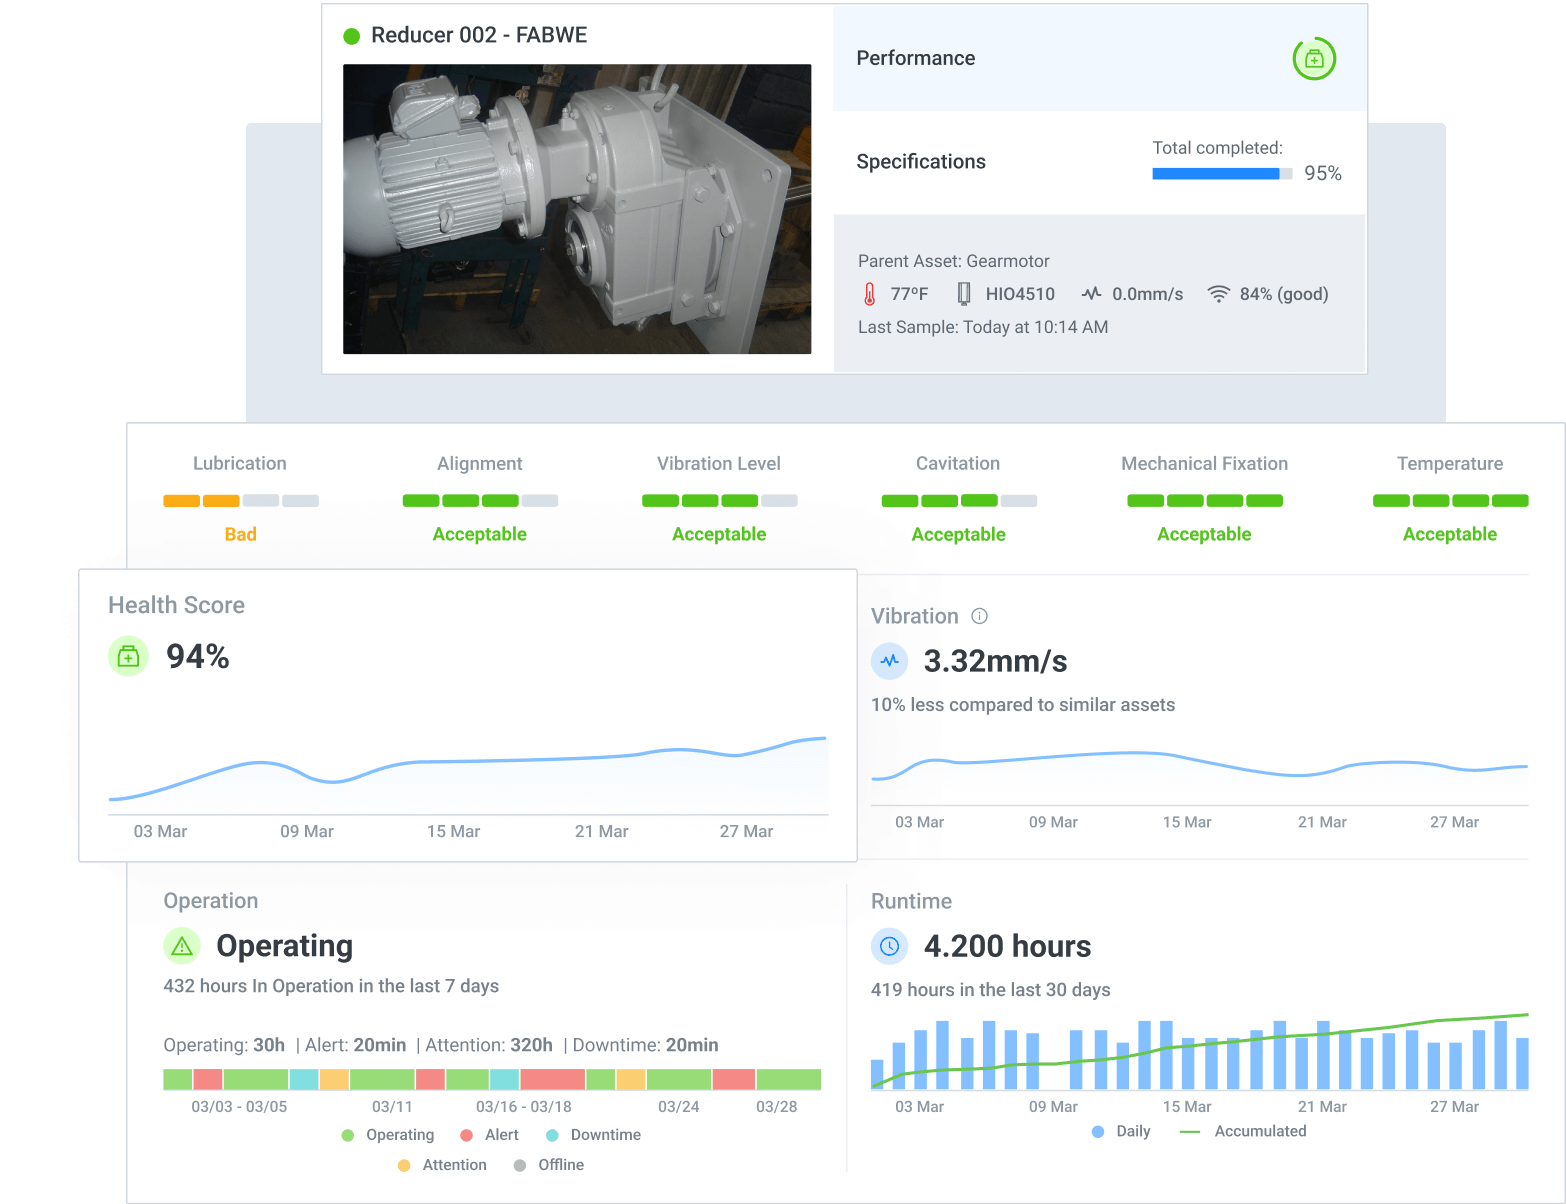The height and width of the screenshot is (1204, 1566).
Task: Click the Health Score green badge icon
Action: (x=128, y=657)
